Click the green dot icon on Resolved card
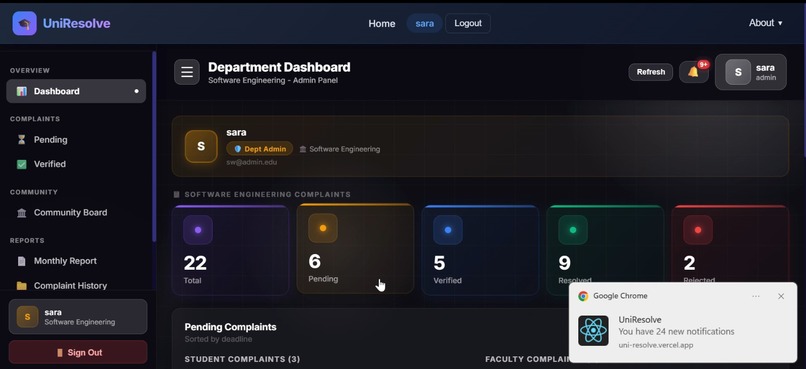Image resolution: width=806 pixels, height=369 pixels. click(x=573, y=230)
